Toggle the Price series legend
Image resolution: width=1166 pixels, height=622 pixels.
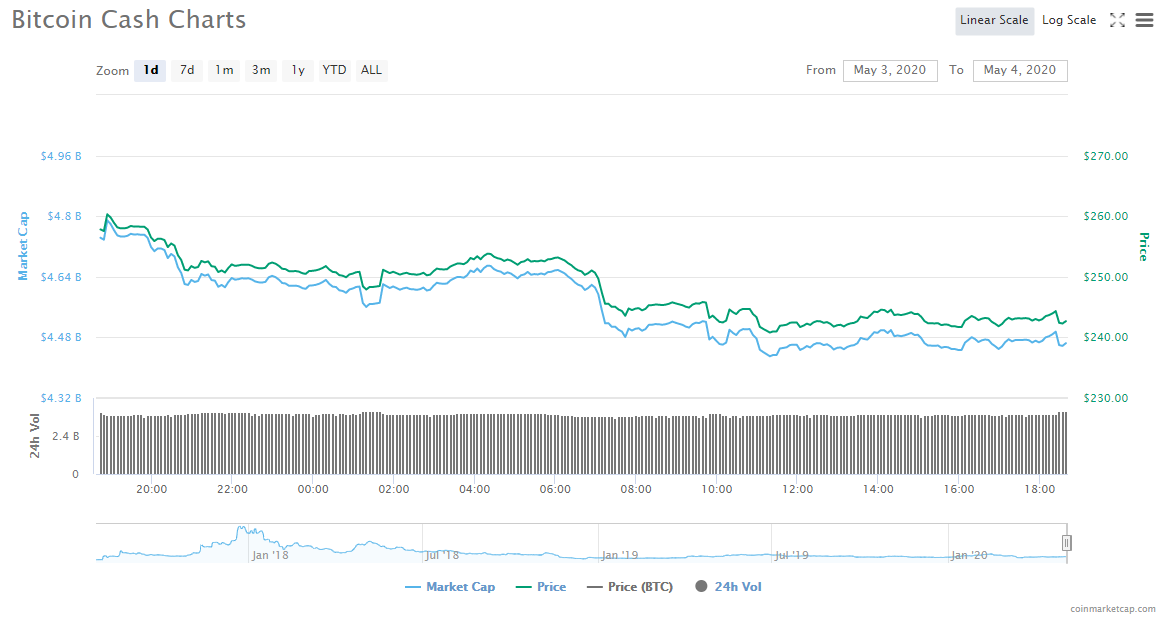(x=541, y=587)
